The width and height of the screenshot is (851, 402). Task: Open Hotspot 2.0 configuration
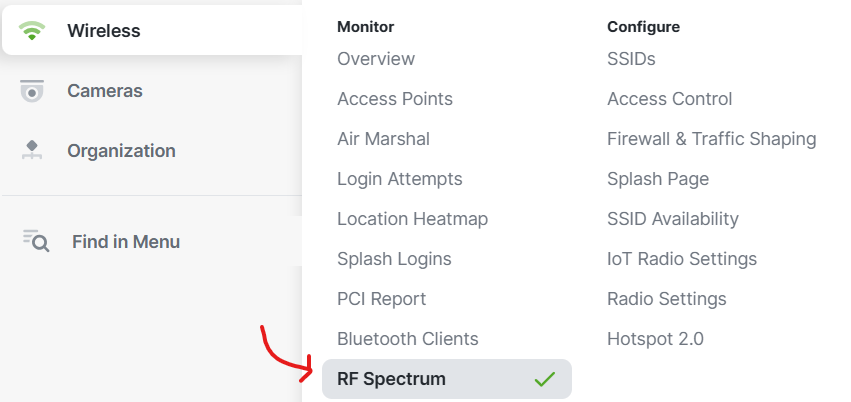point(655,339)
